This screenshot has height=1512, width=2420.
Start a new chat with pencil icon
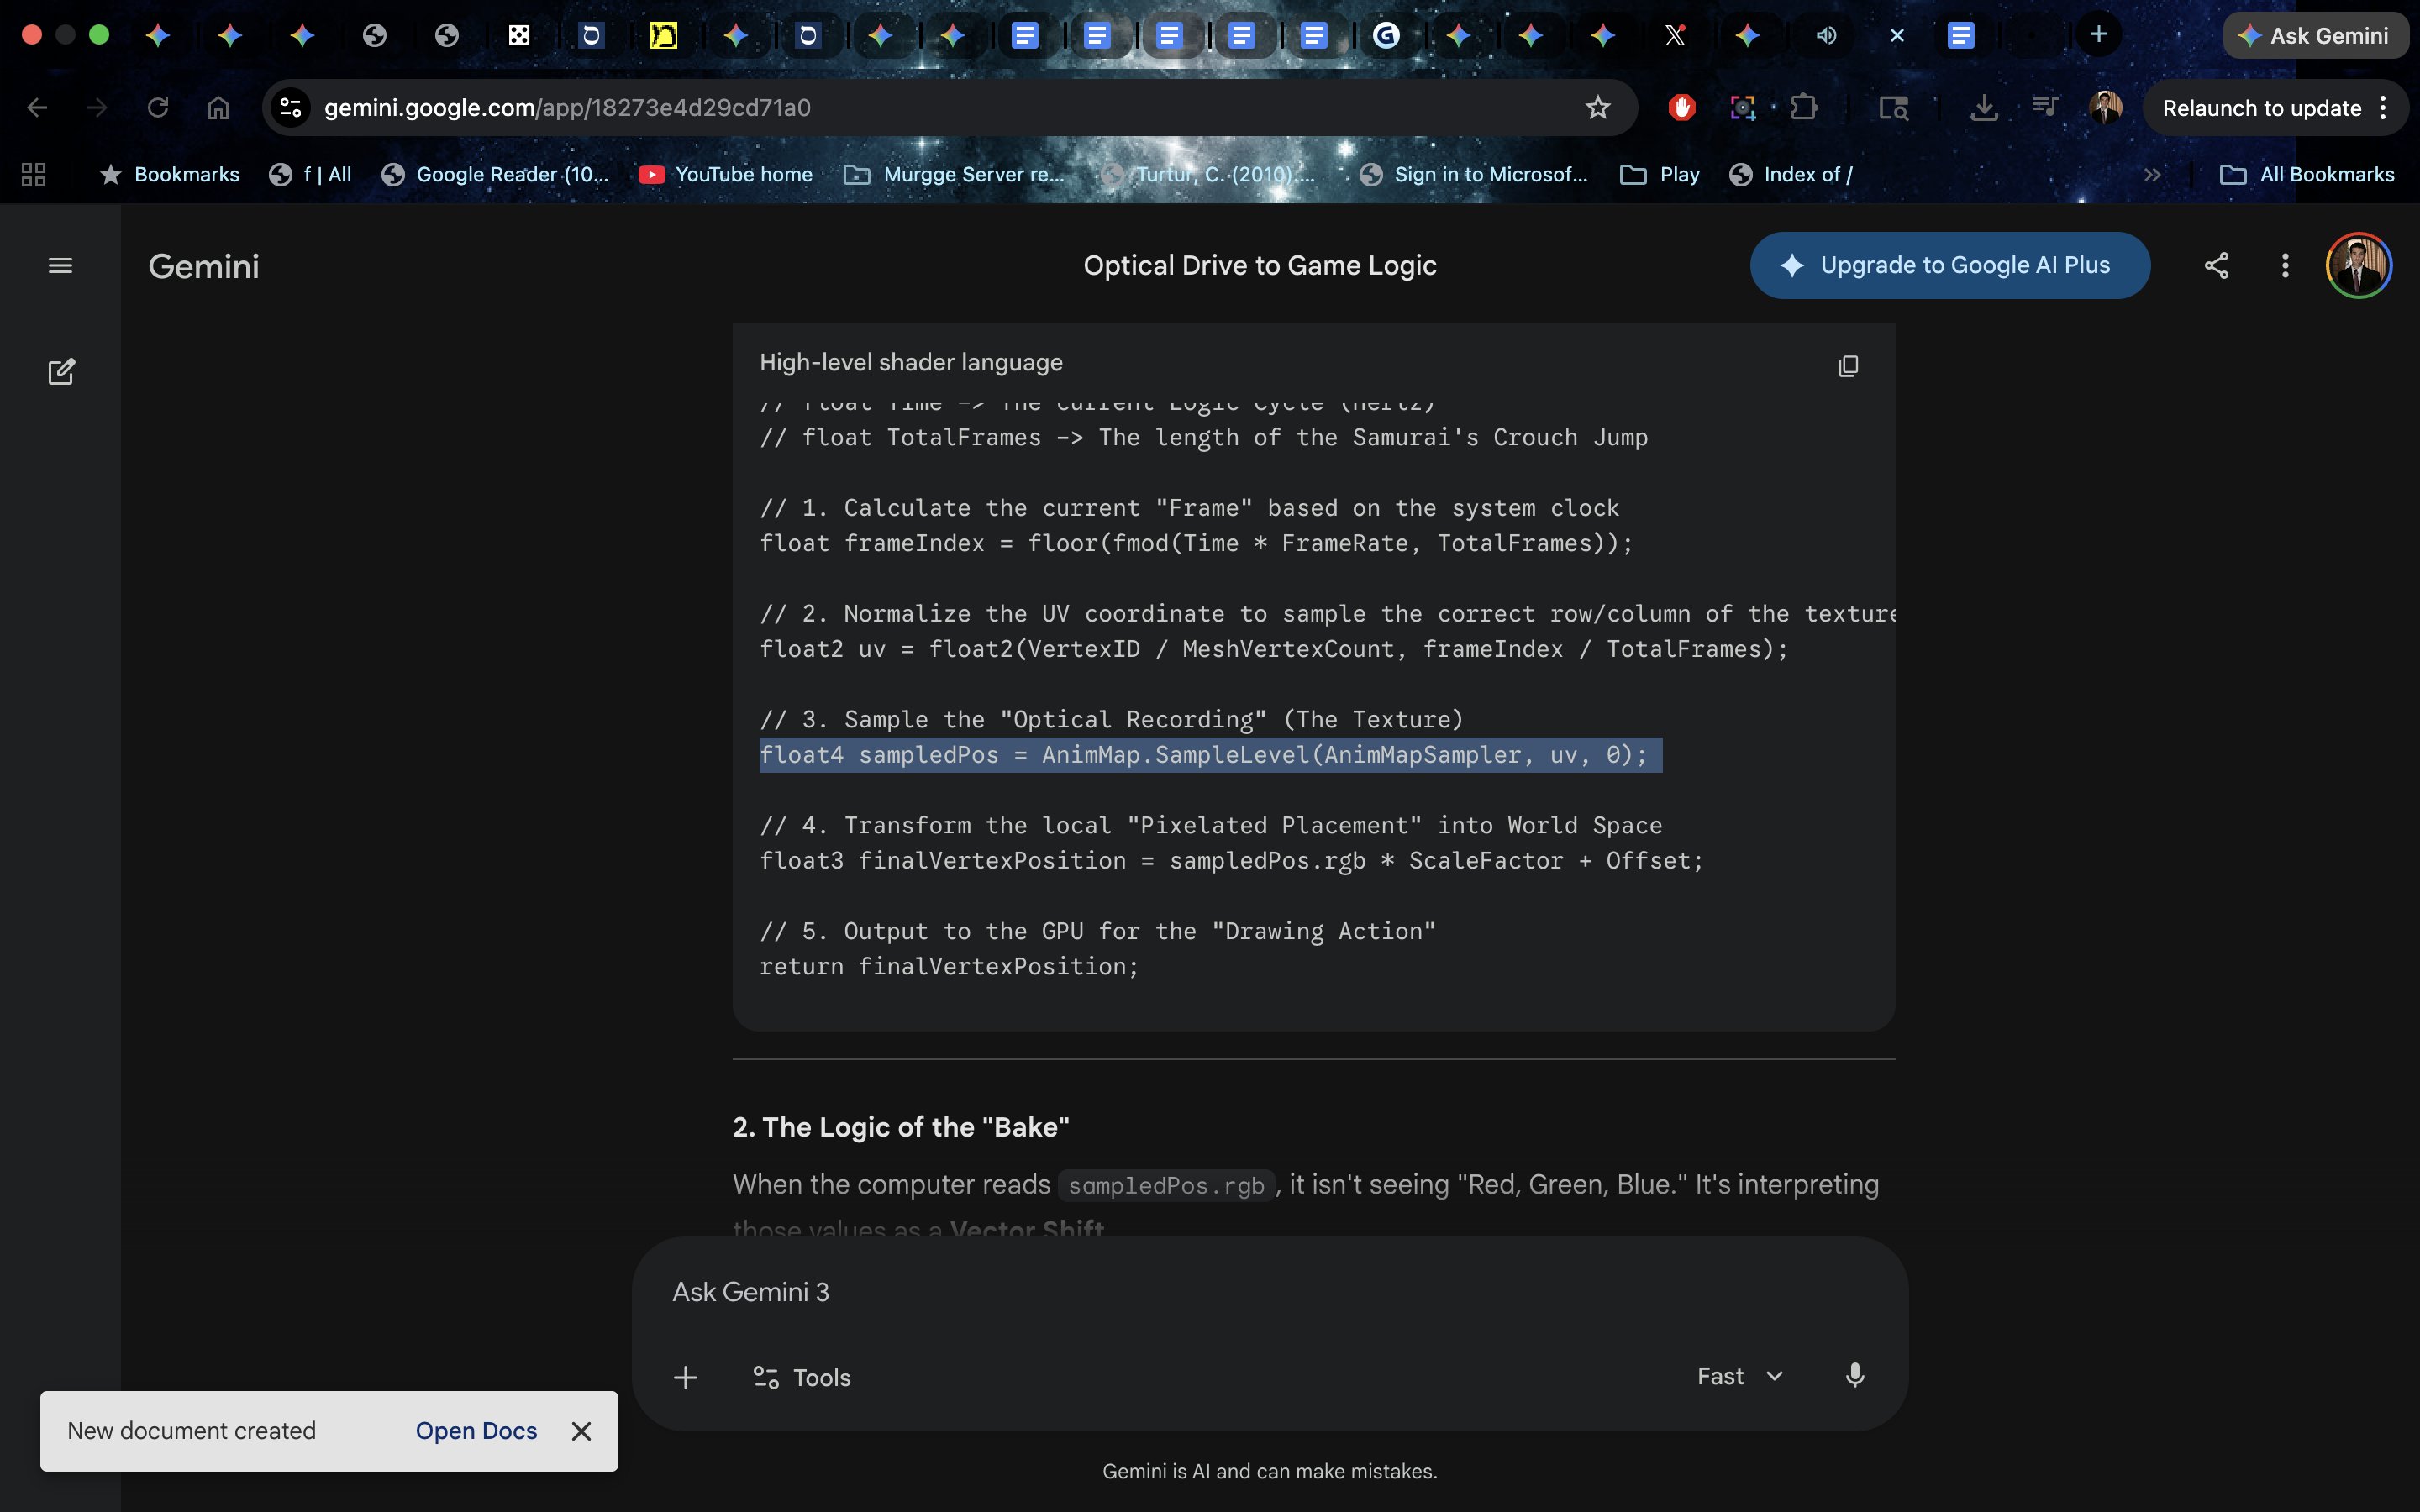click(x=61, y=371)
